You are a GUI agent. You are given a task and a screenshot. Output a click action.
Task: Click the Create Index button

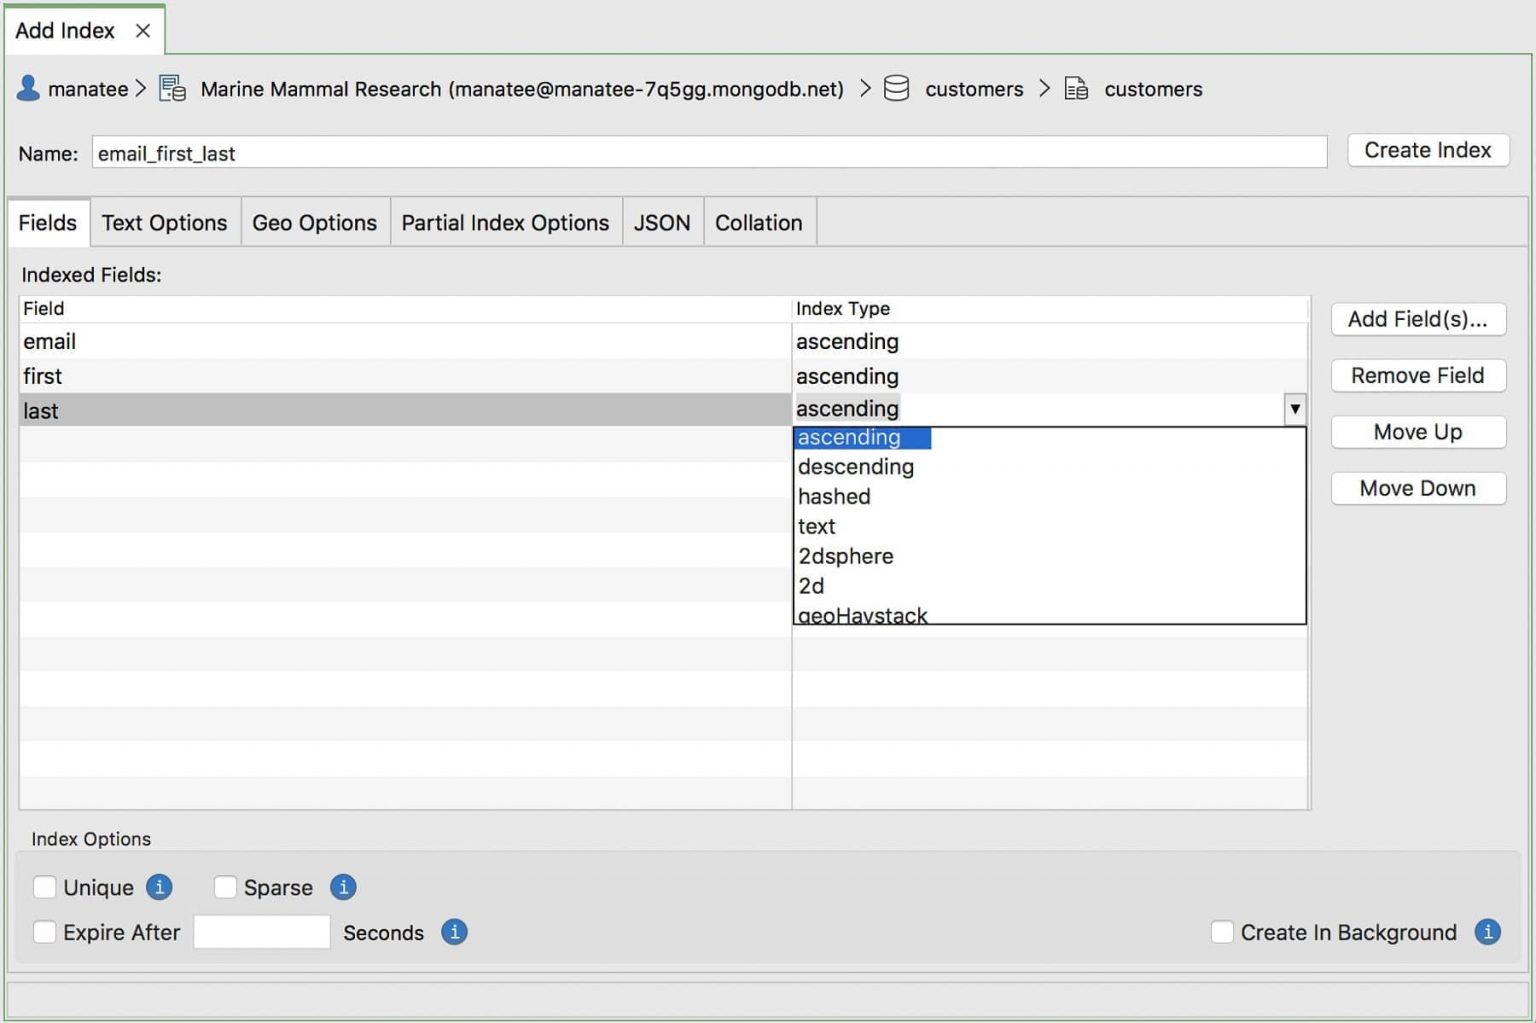click(x=1428, y=150)
